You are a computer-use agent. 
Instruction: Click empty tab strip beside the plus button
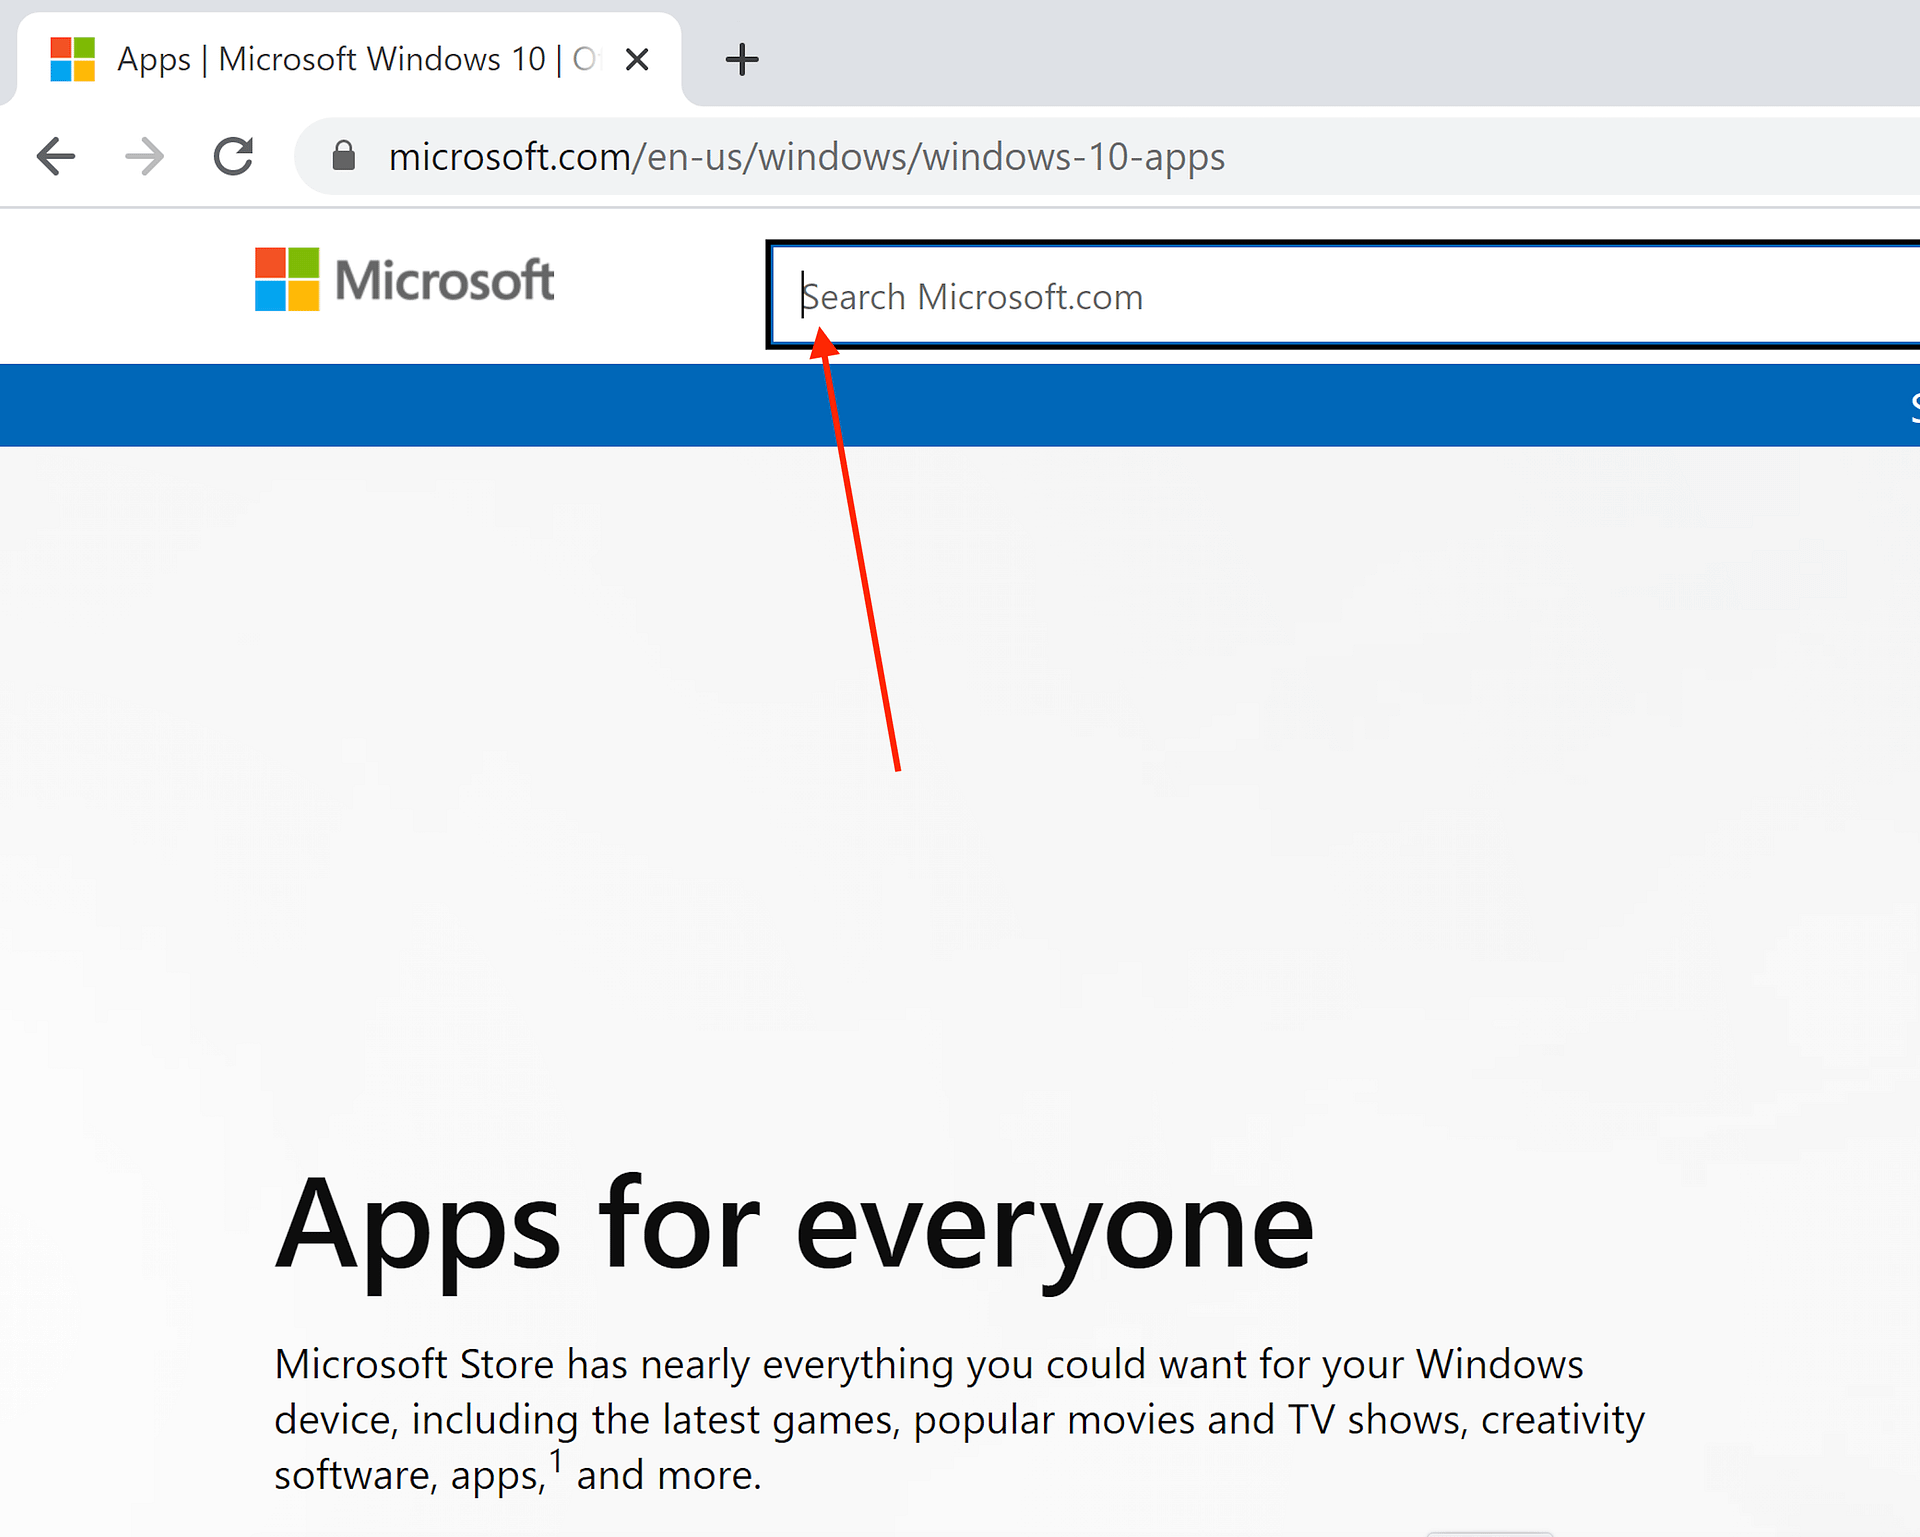1300,55
